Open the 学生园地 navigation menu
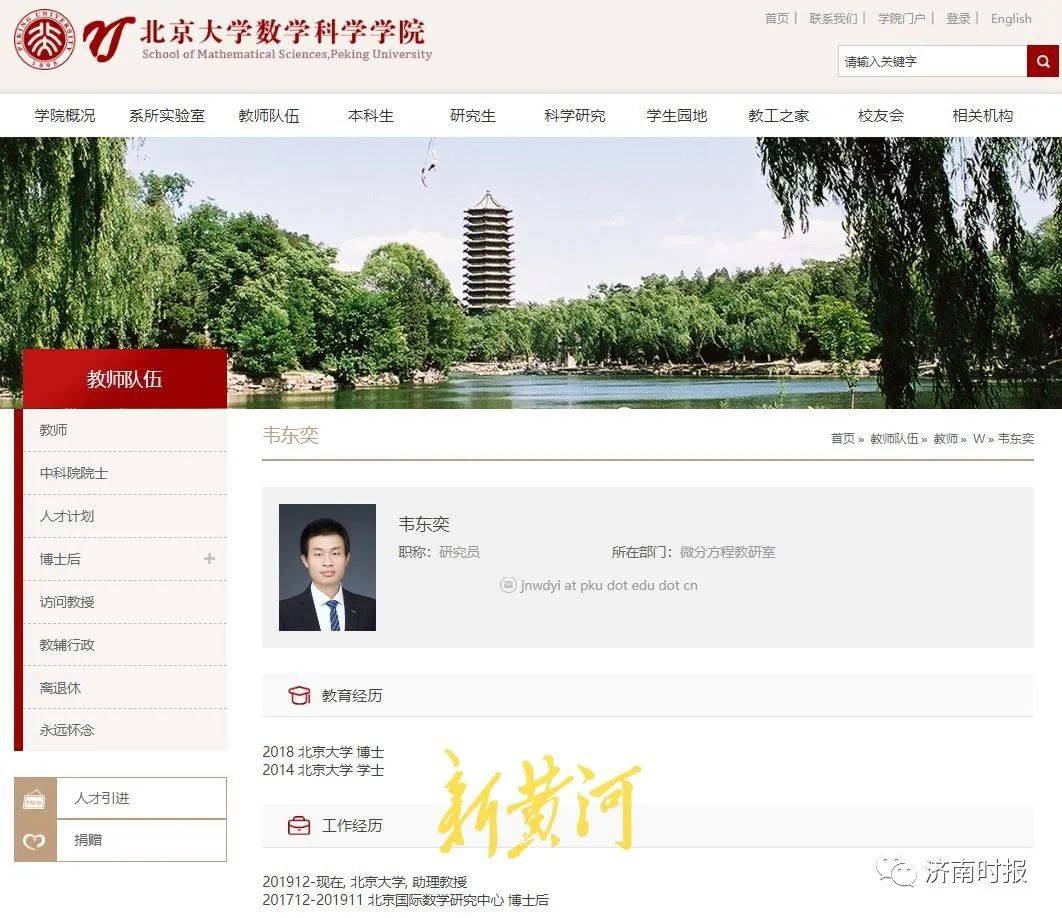Image resolution: width=1062 pixels, height=918 pixels. (677, 116)
